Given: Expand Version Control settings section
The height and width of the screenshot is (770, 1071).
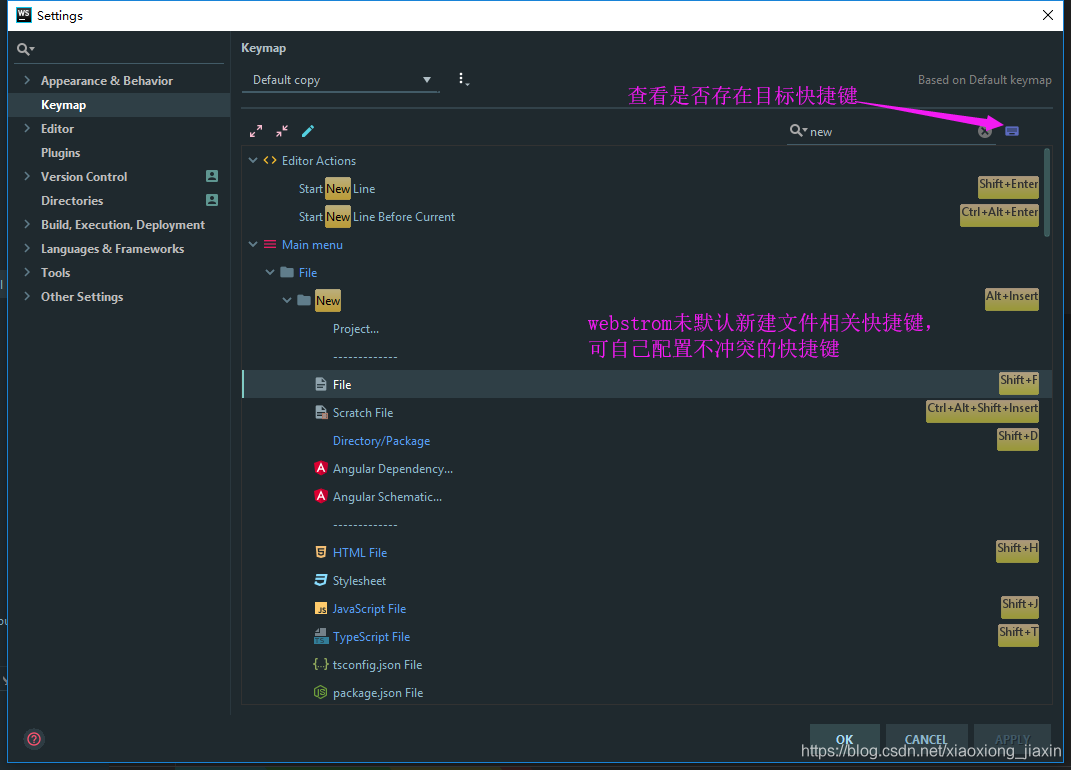Looking at the screenshot, I should tap(27, 176).
